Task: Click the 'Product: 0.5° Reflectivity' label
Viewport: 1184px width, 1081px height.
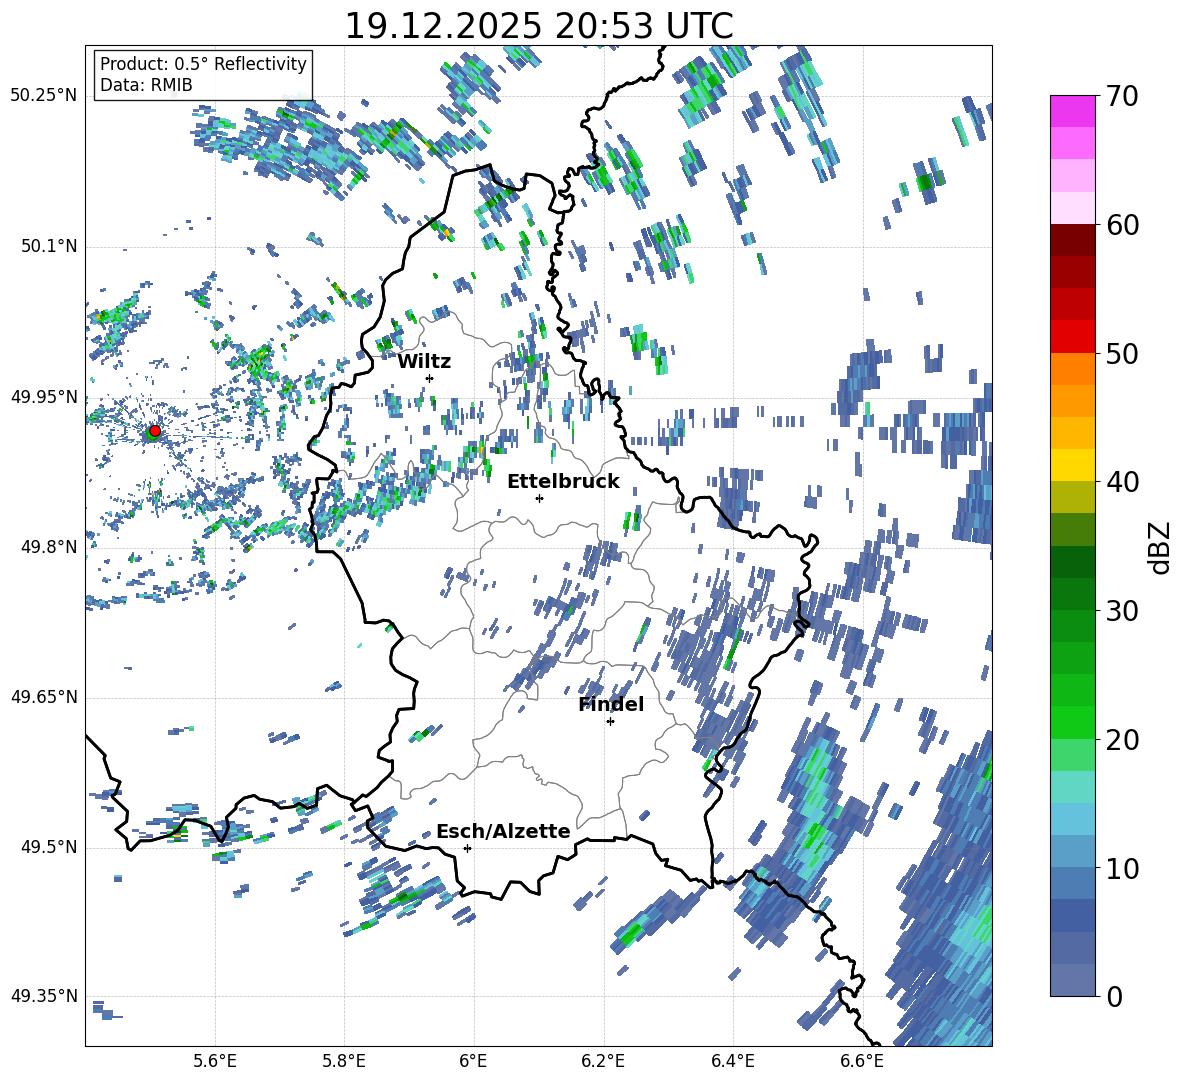Action: [x=203, y=63]
